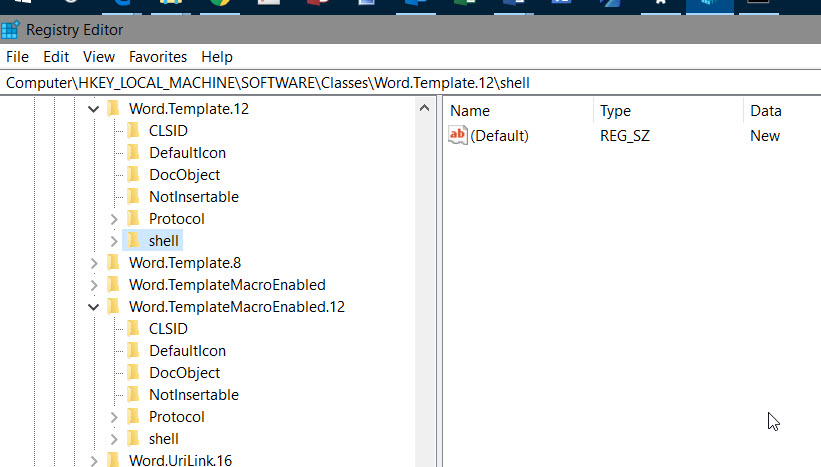Image resolution: width=821 pixels, height=467 pixels.
Task: Open the Help menu
Action: tap(217, 57)
